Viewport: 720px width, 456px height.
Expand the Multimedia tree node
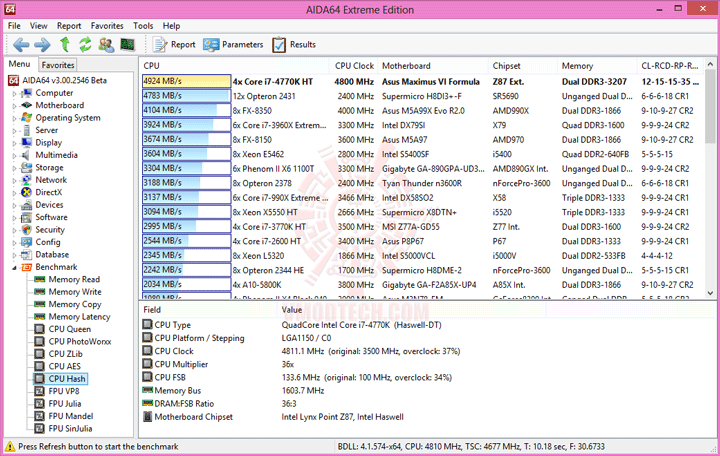pos(14,155)
